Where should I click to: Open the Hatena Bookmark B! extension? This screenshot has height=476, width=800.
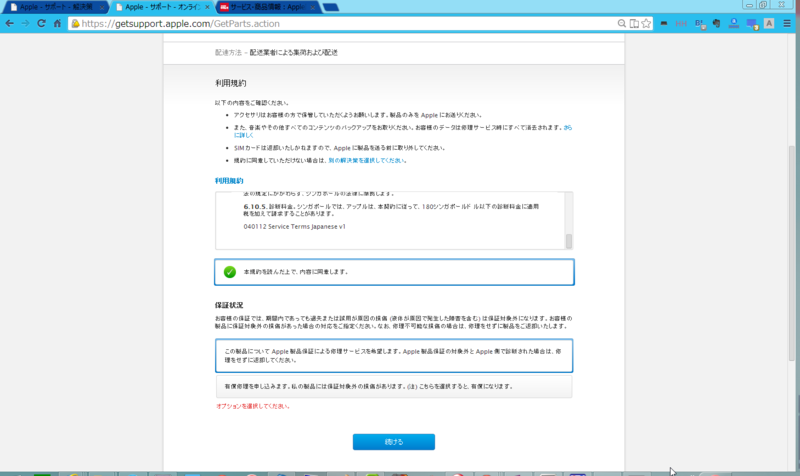(x=700, y=24)
